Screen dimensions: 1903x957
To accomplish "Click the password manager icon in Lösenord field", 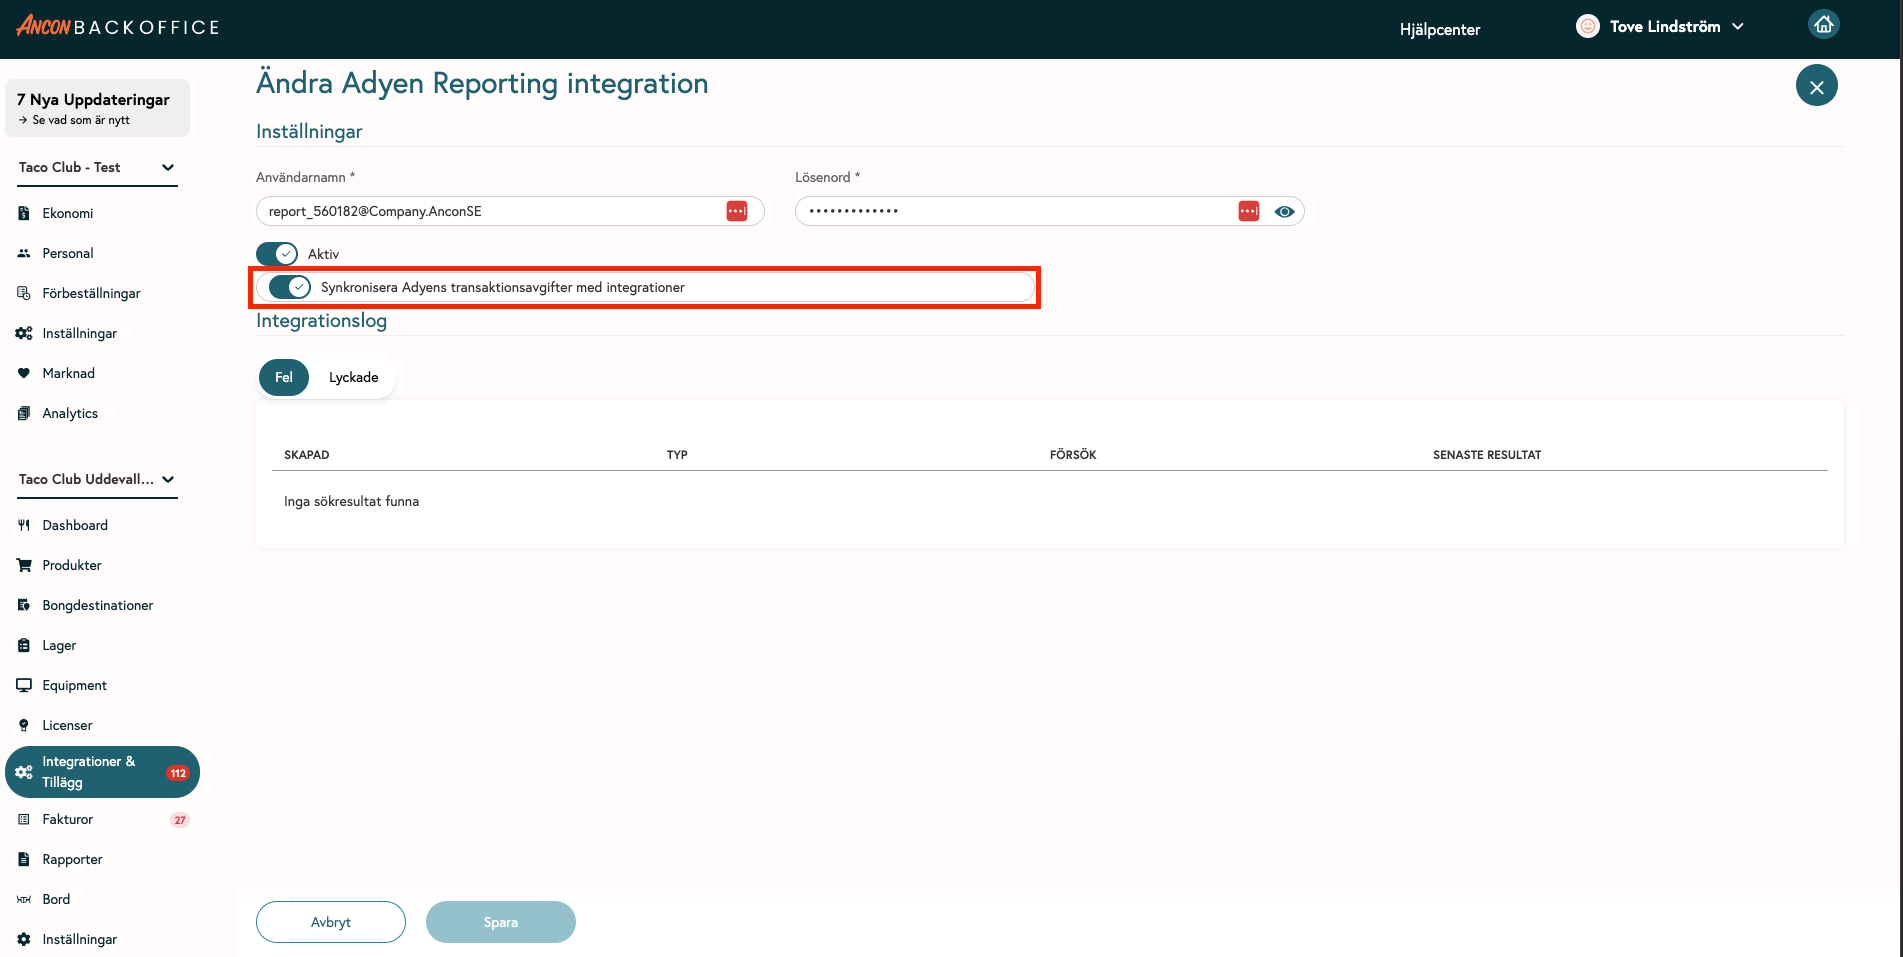I will click(x=1249, y=211).
